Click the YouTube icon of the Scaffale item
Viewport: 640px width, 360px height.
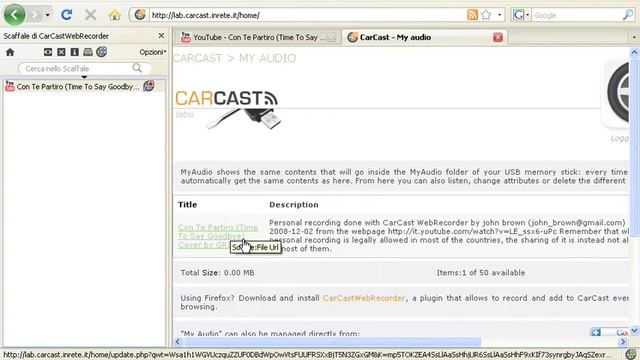point(10,86)
